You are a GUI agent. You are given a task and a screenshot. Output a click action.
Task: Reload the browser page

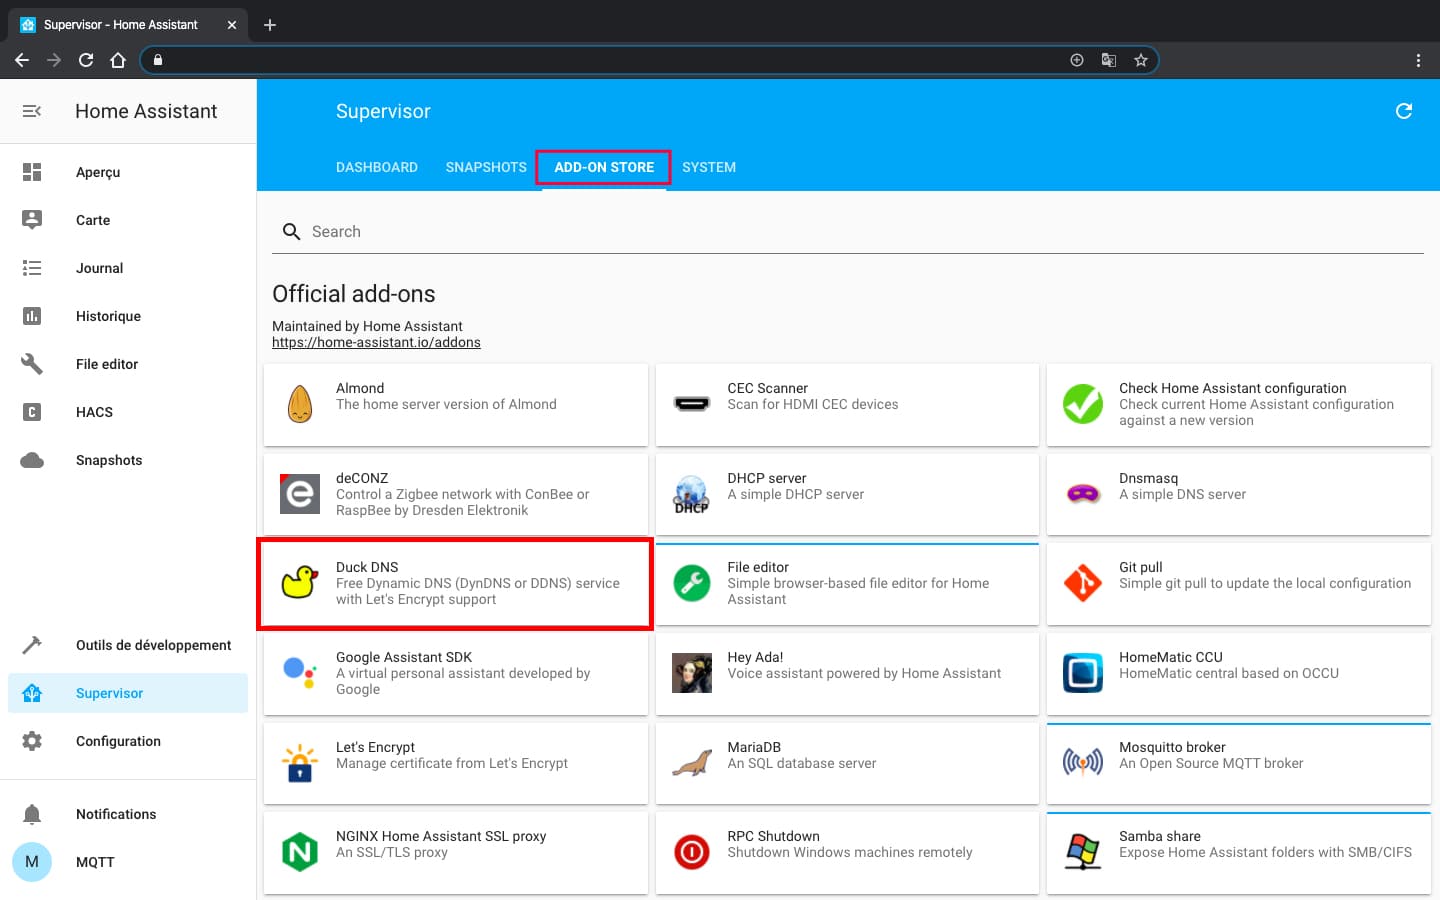pos(86,60)
